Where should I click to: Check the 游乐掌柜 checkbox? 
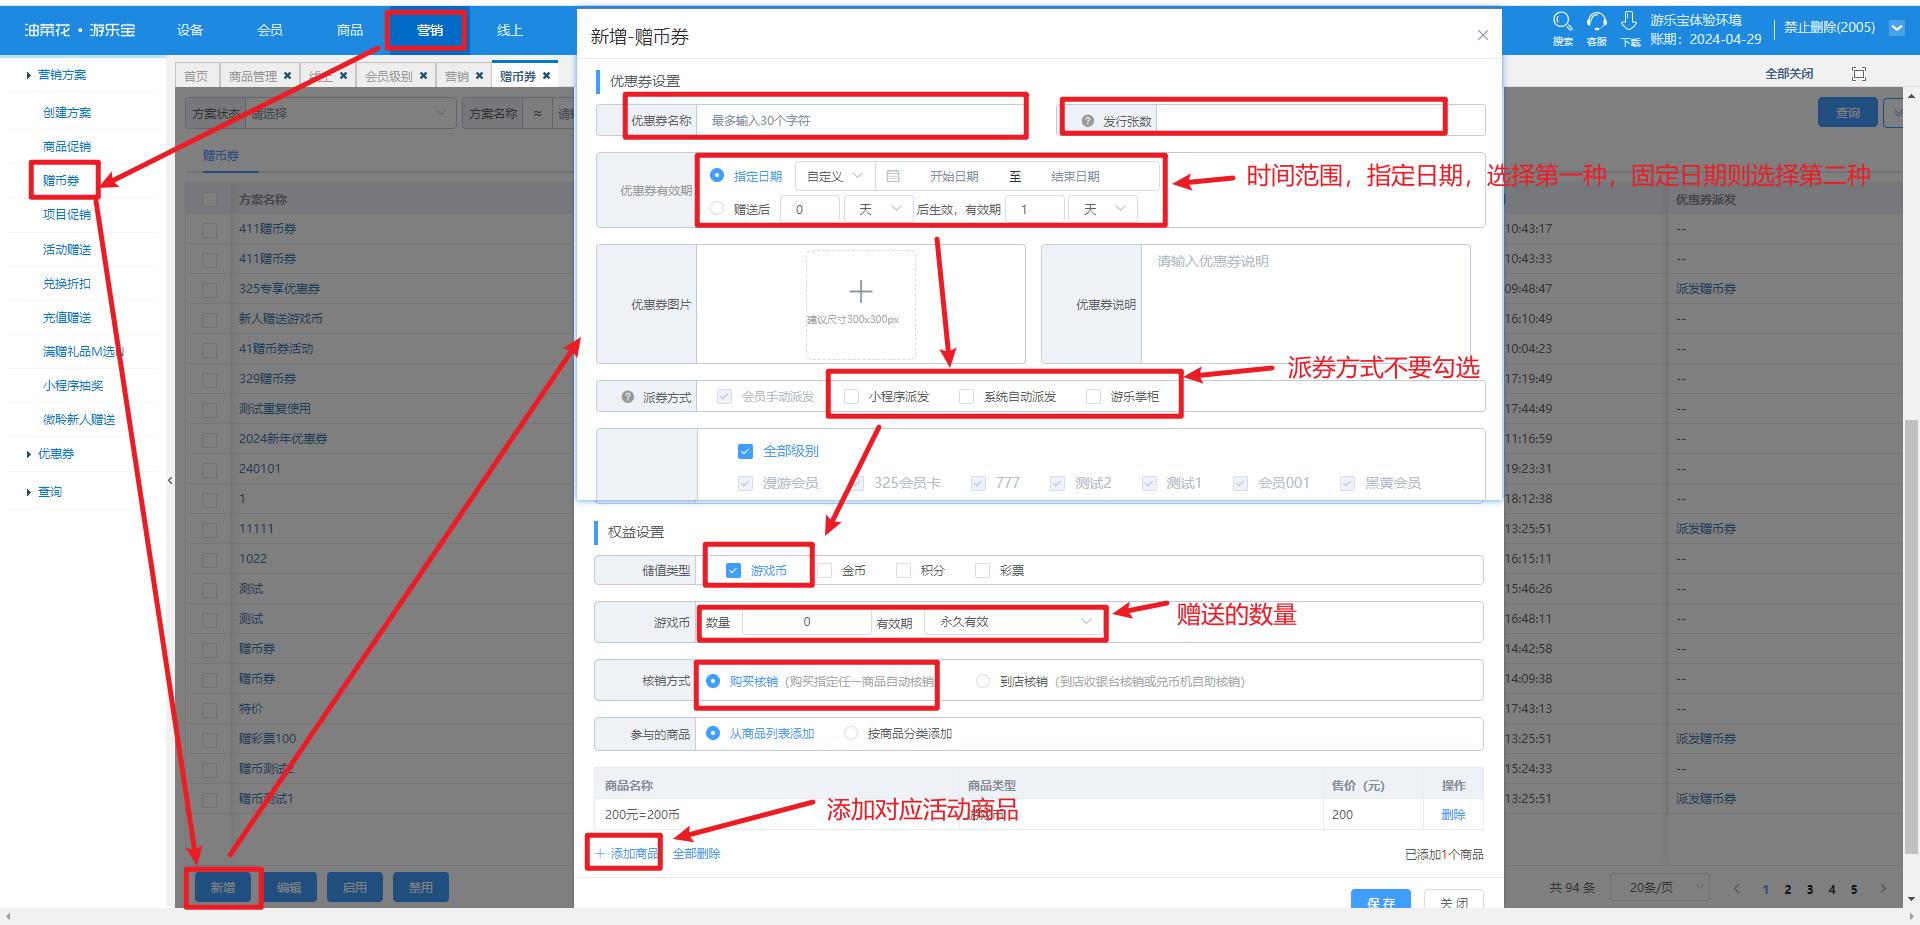click(1093, 396)
